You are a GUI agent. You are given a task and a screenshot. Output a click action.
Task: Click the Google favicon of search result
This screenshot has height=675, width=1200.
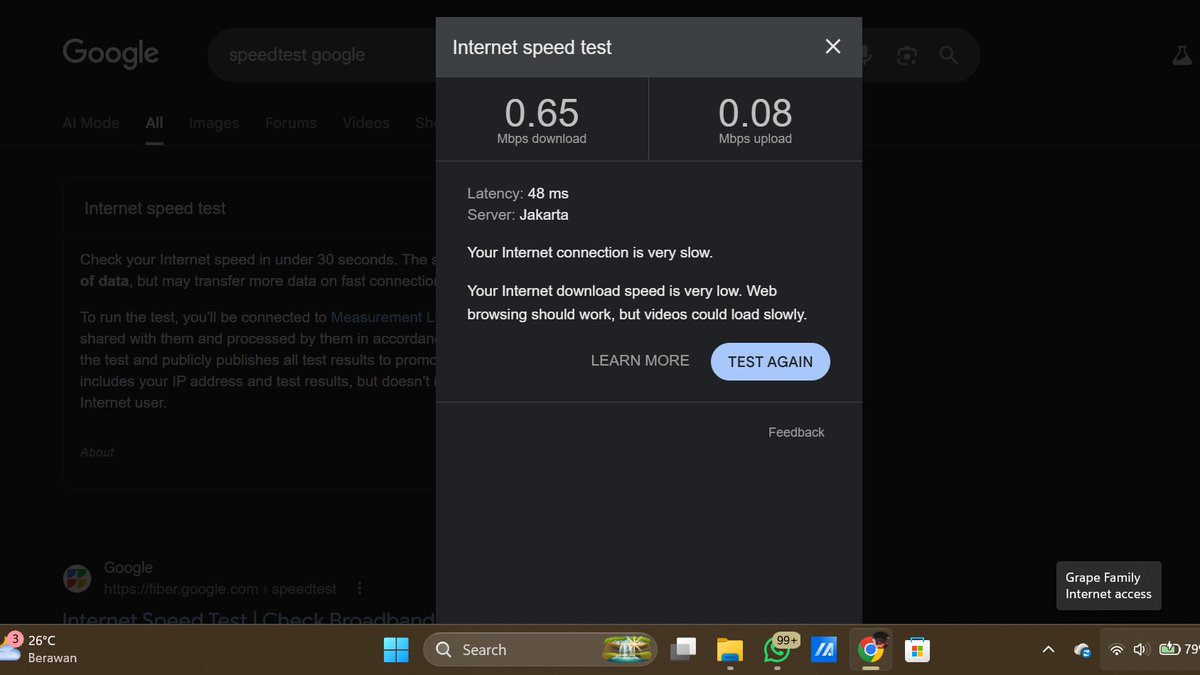click(x=77, y=578)
